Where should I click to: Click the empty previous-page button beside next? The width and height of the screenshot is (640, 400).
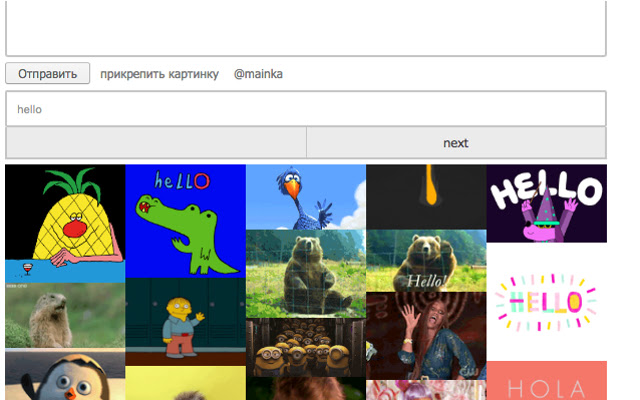click(x=156, y=143)
